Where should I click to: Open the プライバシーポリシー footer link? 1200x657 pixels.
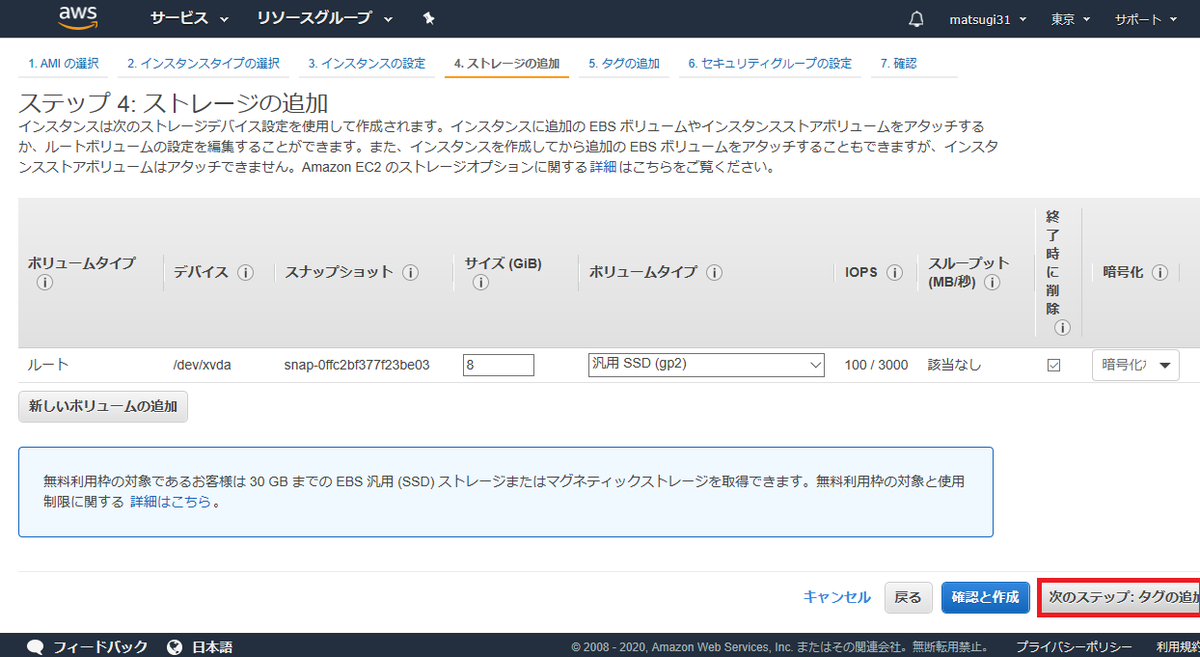pyautogui.click(x=1073, y=647)
